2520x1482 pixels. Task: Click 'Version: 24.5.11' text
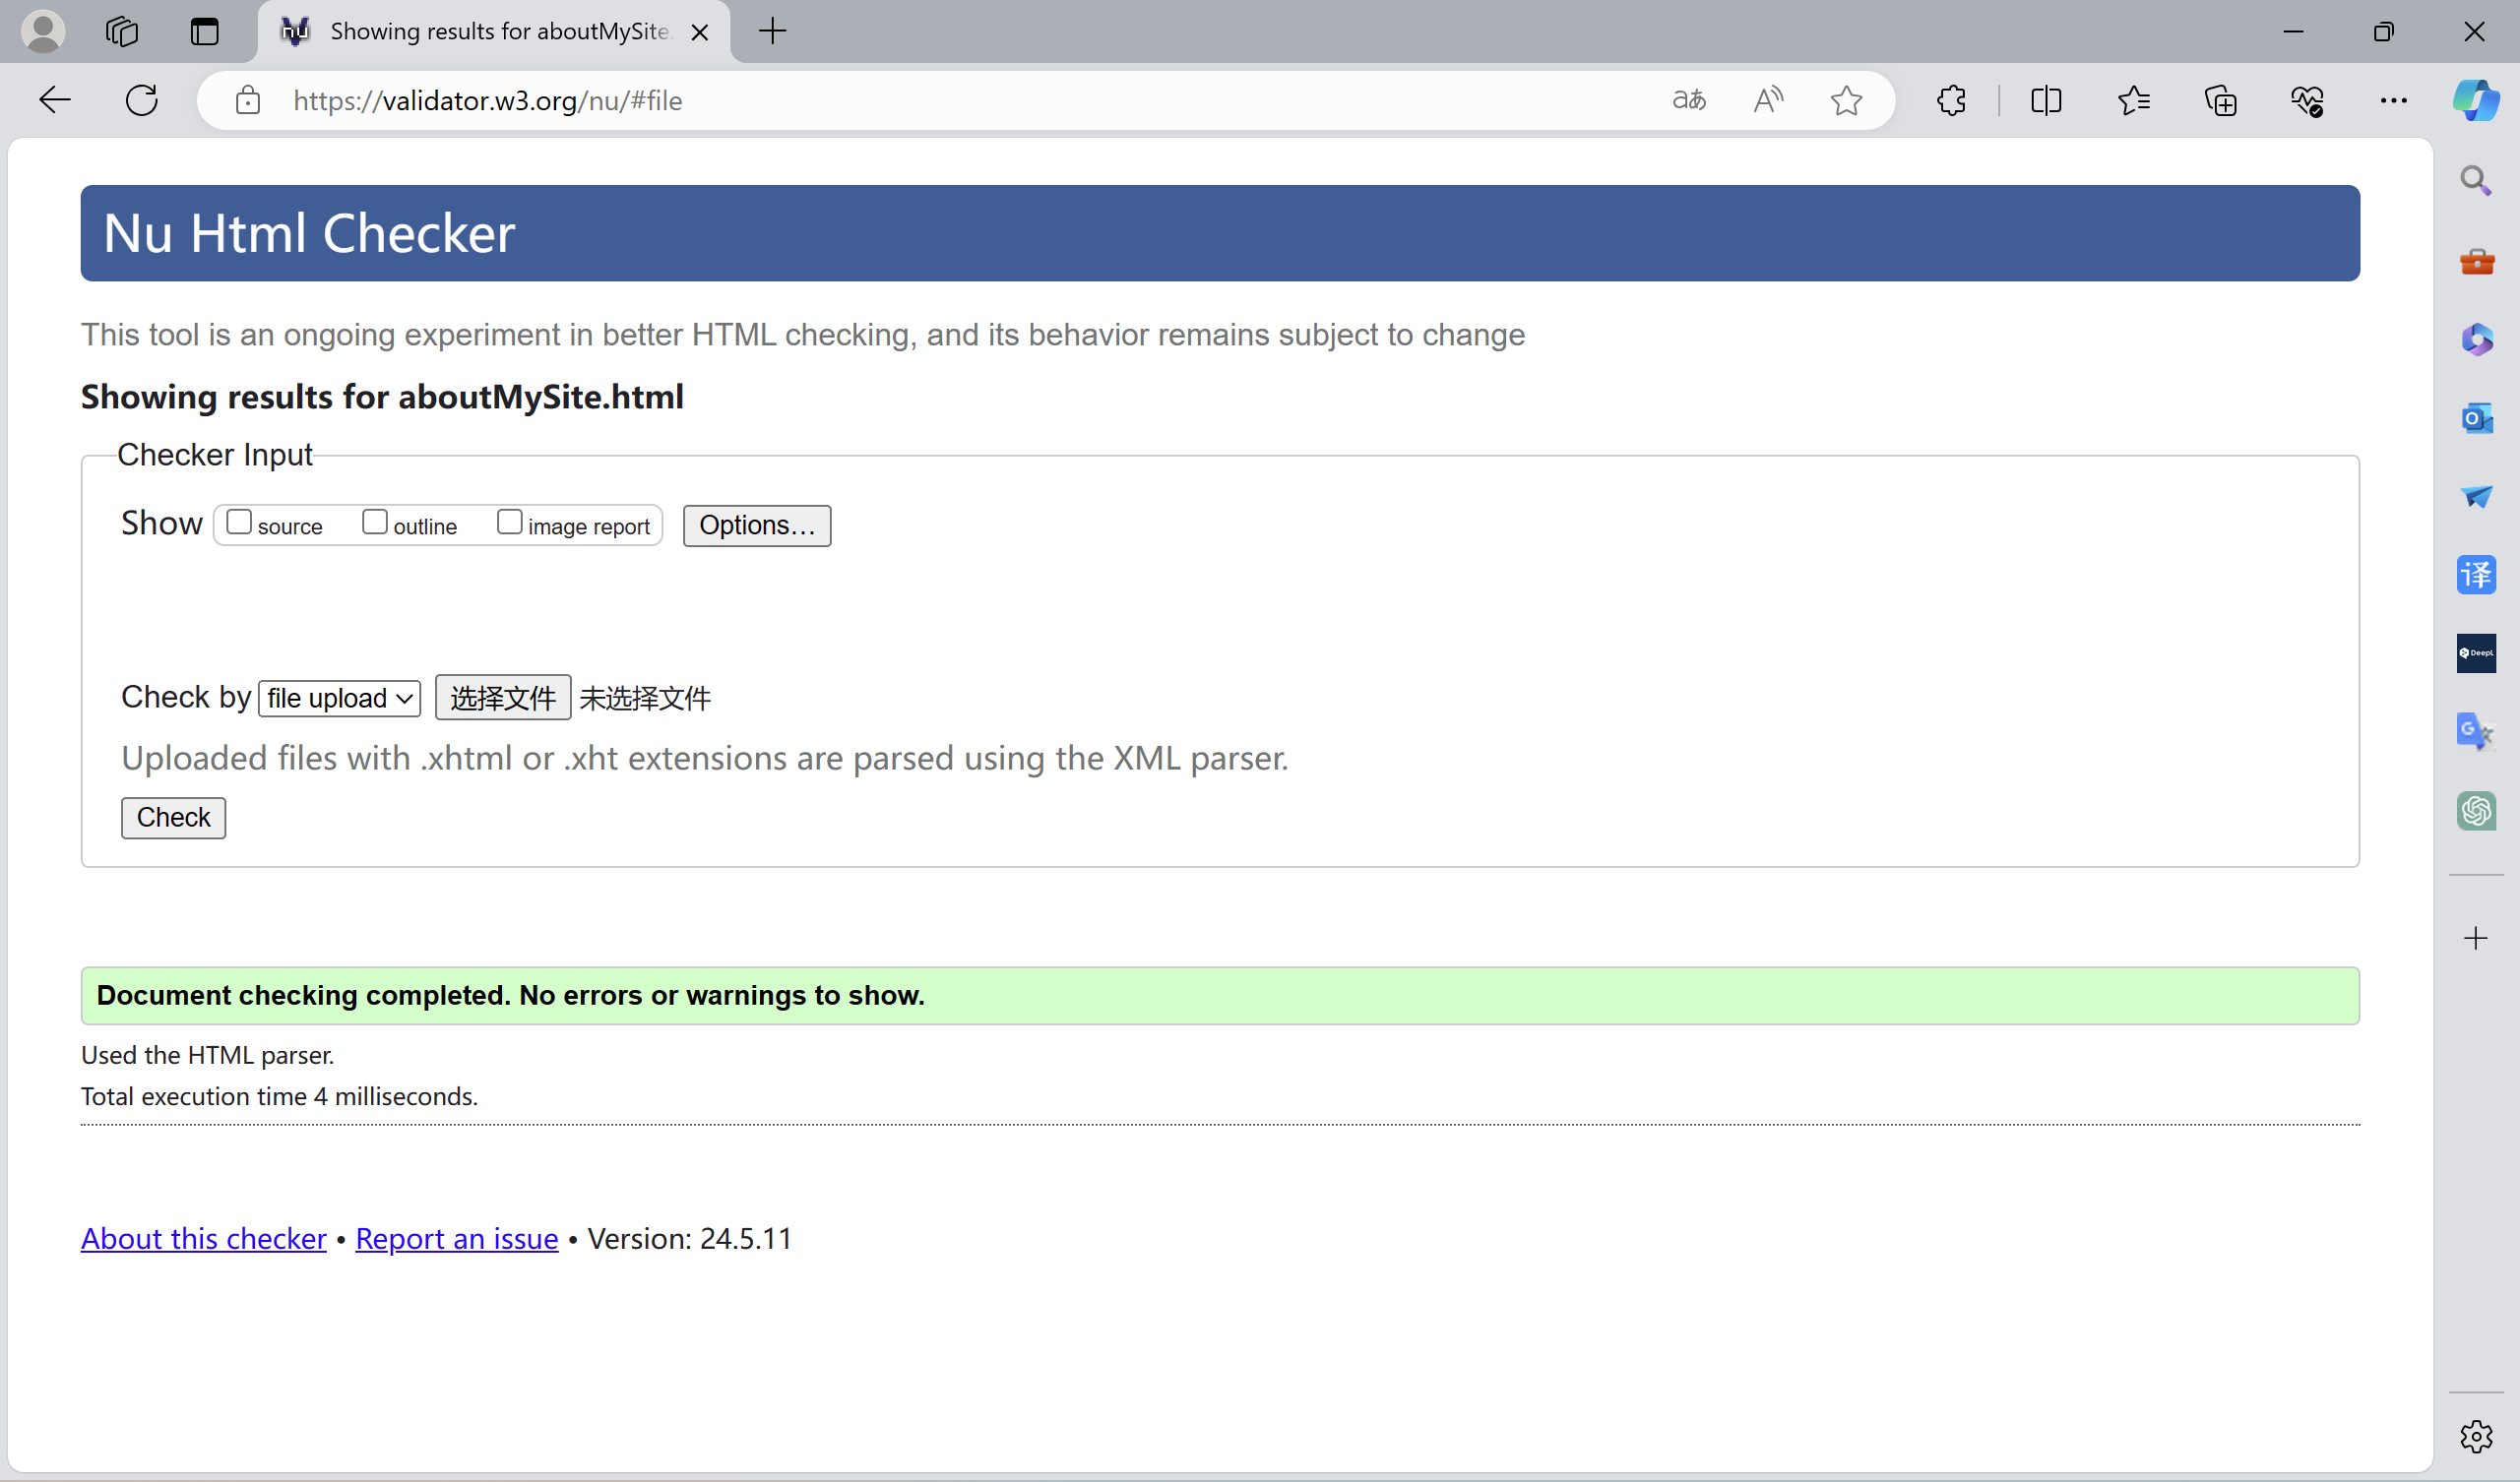(690, 1238)
